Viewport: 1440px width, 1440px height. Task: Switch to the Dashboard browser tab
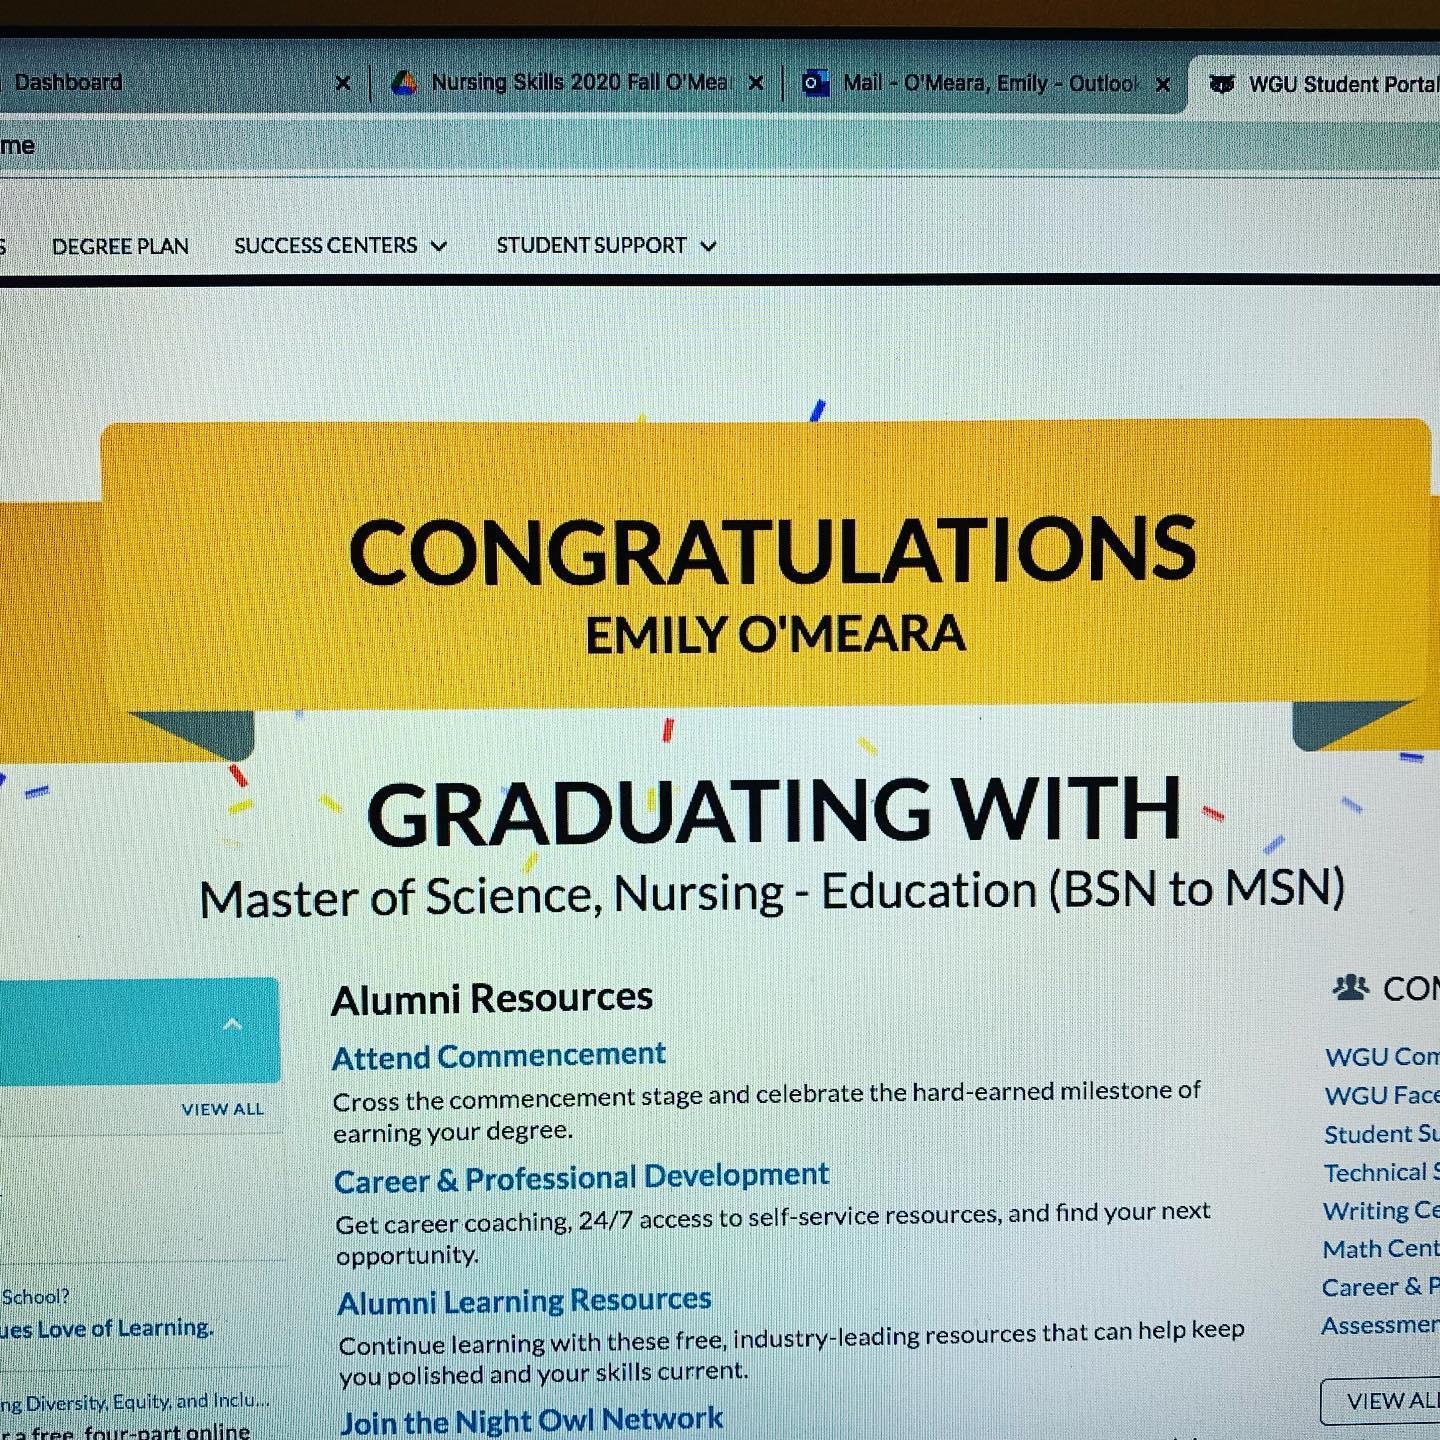pos(170,82)
